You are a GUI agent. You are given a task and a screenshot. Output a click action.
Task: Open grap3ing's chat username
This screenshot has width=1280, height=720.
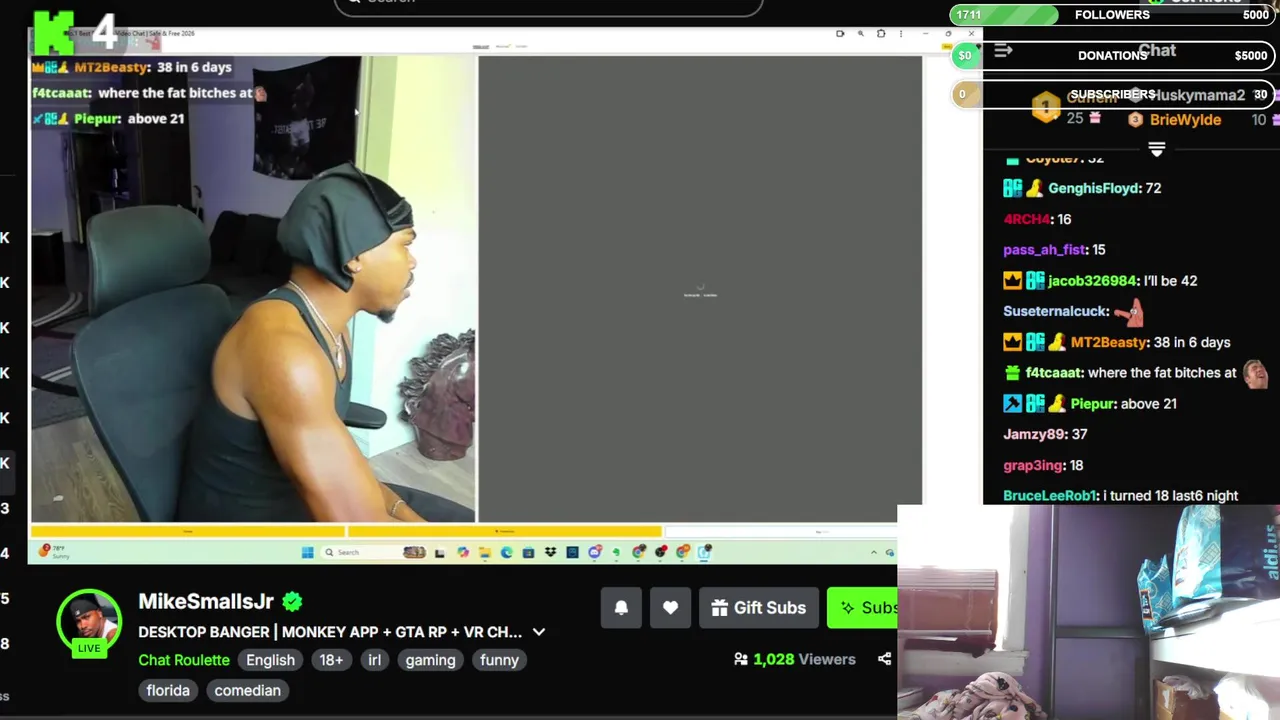click(1032, 465)
